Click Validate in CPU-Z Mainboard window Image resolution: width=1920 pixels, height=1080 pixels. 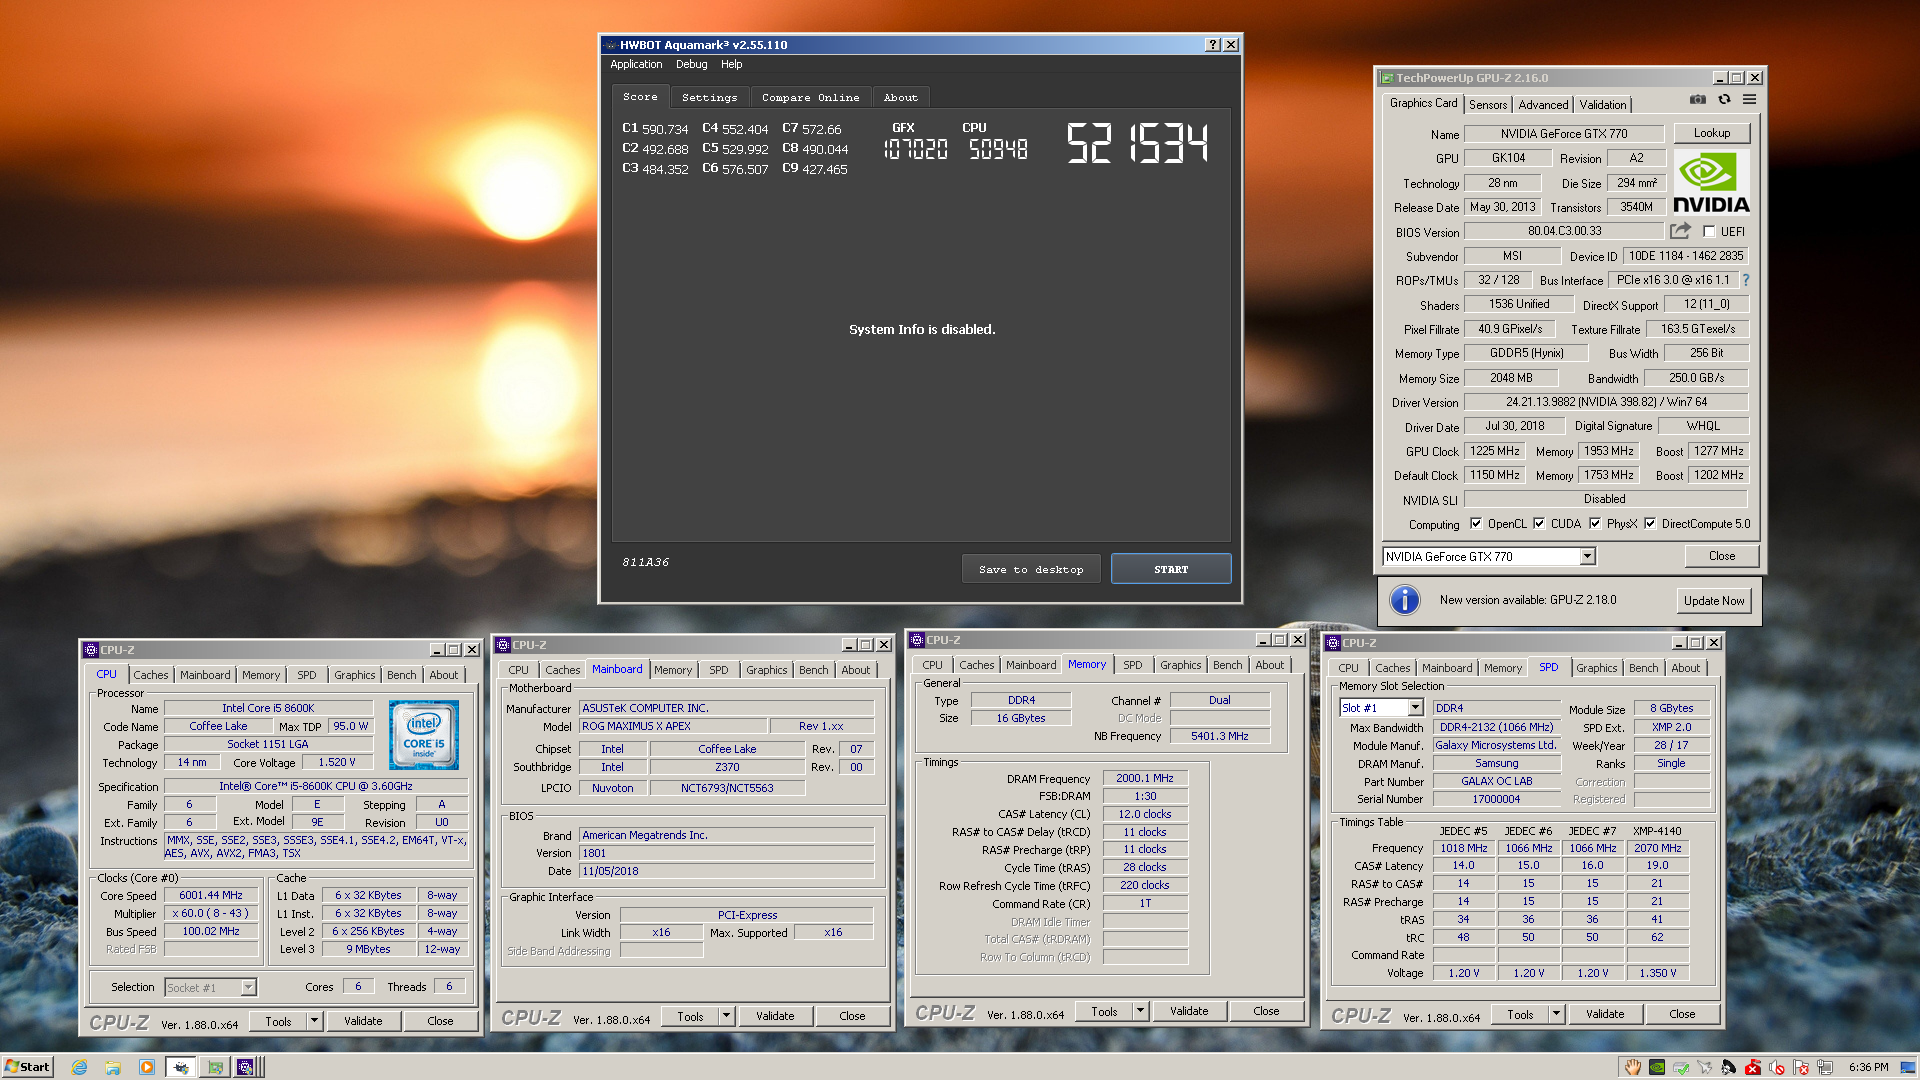pyautogui.click(x=775, y=1016)
